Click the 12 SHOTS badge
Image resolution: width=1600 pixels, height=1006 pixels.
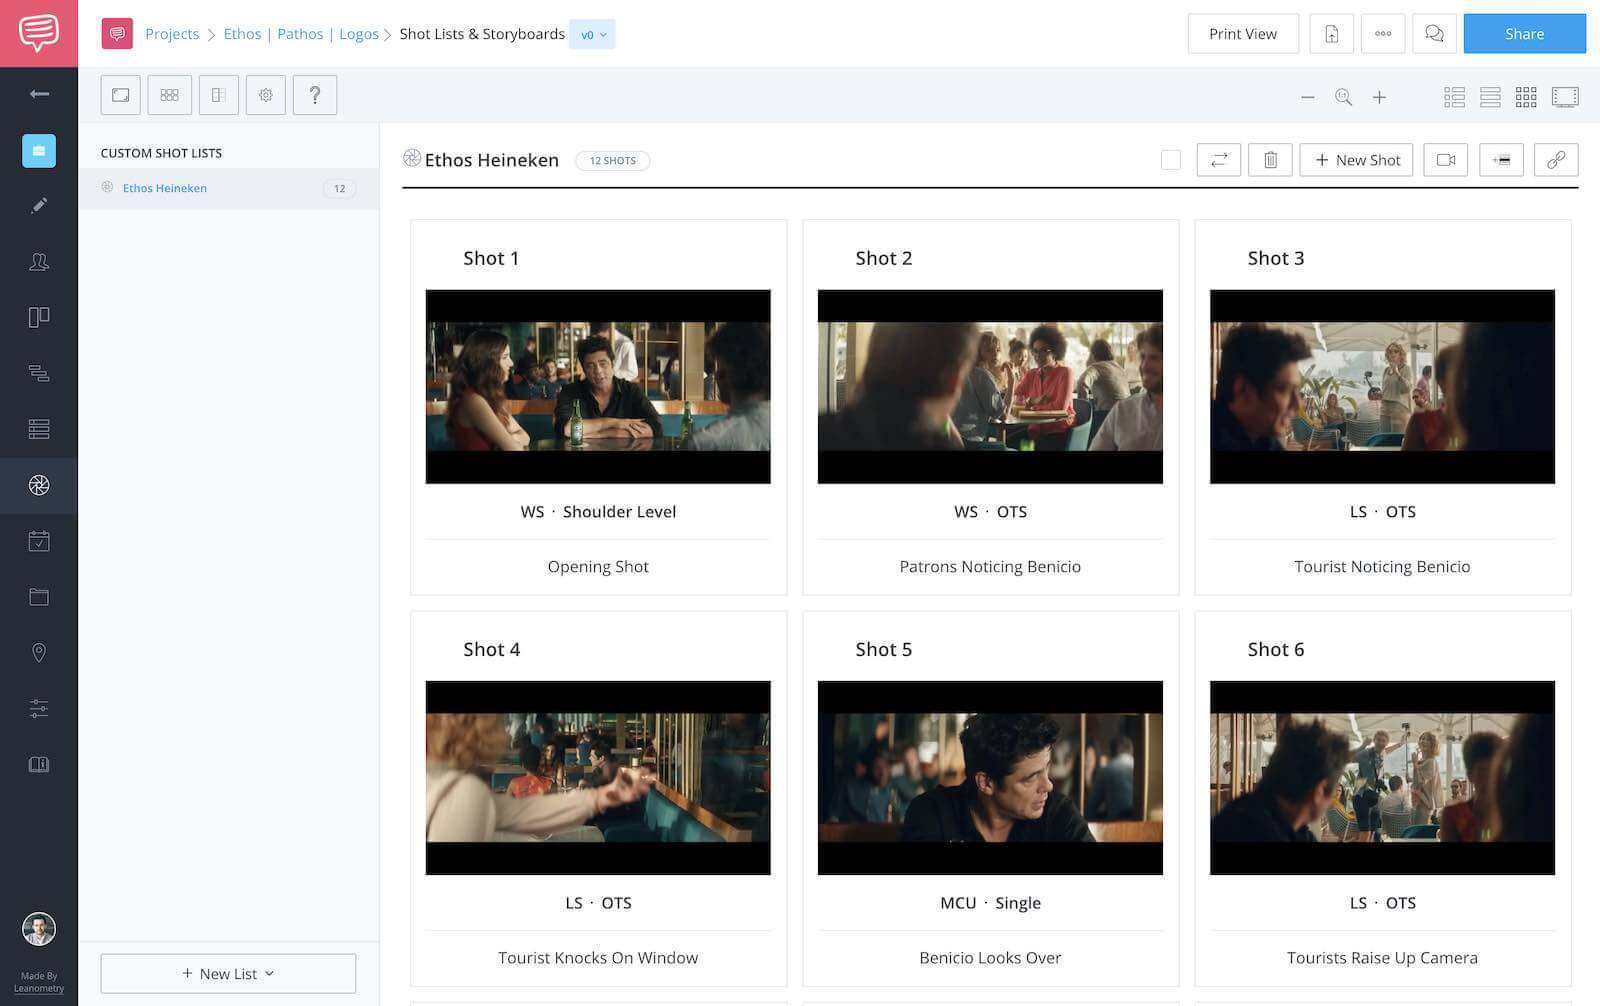point(613,160)
